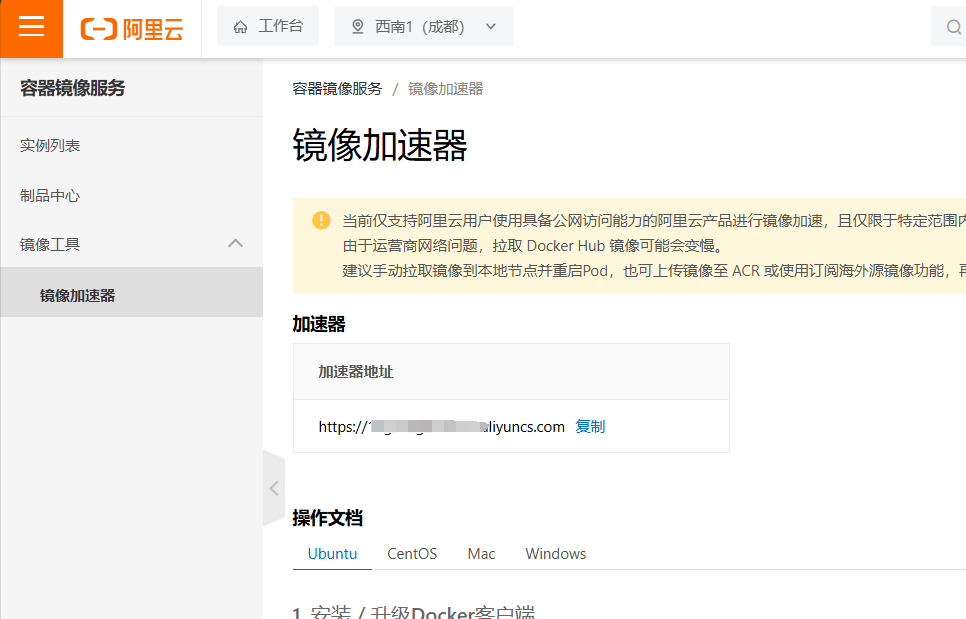Click the accelerator URL text
Image resolution: width=966 pixels, height=619 pixels.
(x=441, y=427)
